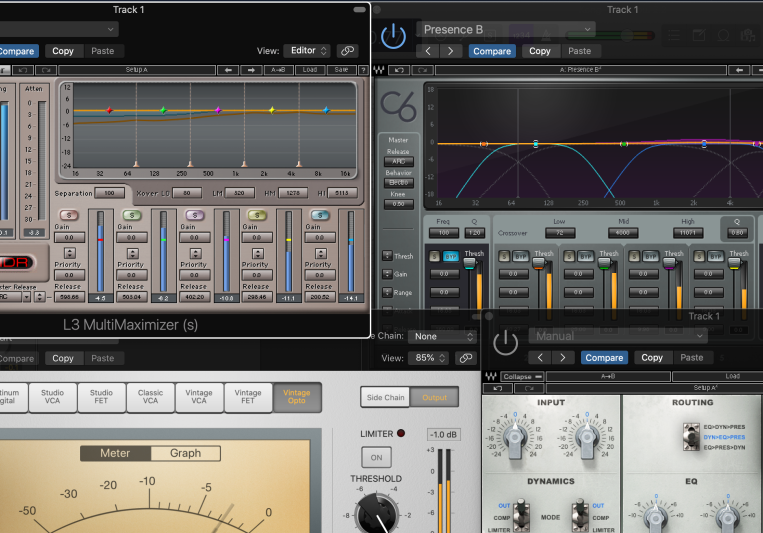Solo the green L3 band
This screenshot has width=763, height=533.
131,215
